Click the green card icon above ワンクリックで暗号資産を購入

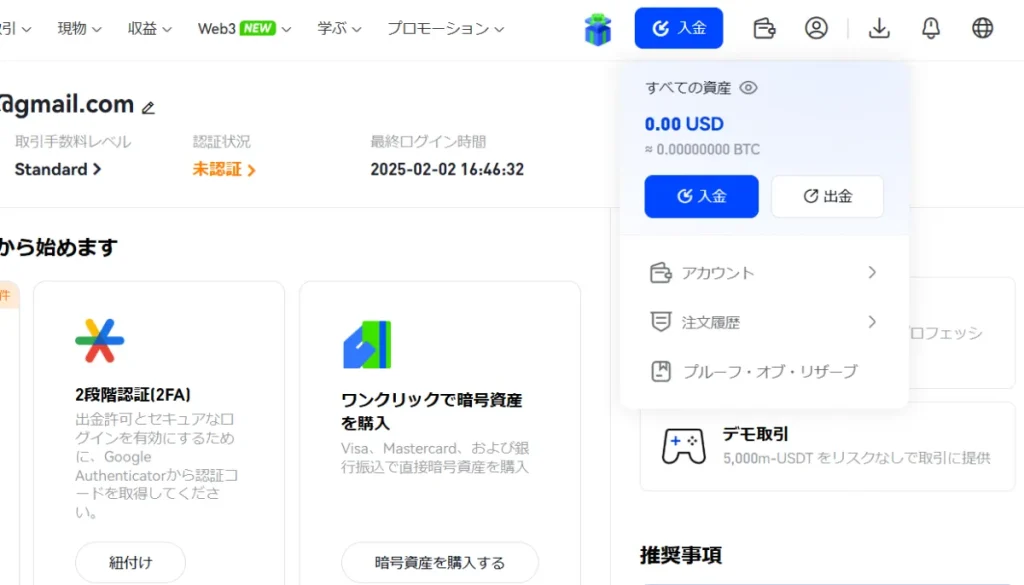coord(369,341)
